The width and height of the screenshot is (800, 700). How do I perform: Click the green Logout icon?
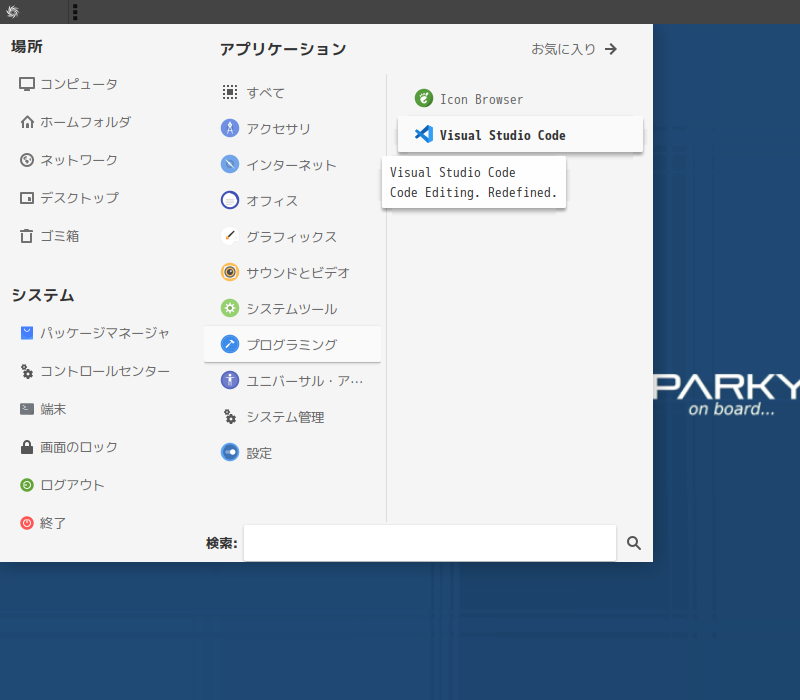tap(27, 485)
